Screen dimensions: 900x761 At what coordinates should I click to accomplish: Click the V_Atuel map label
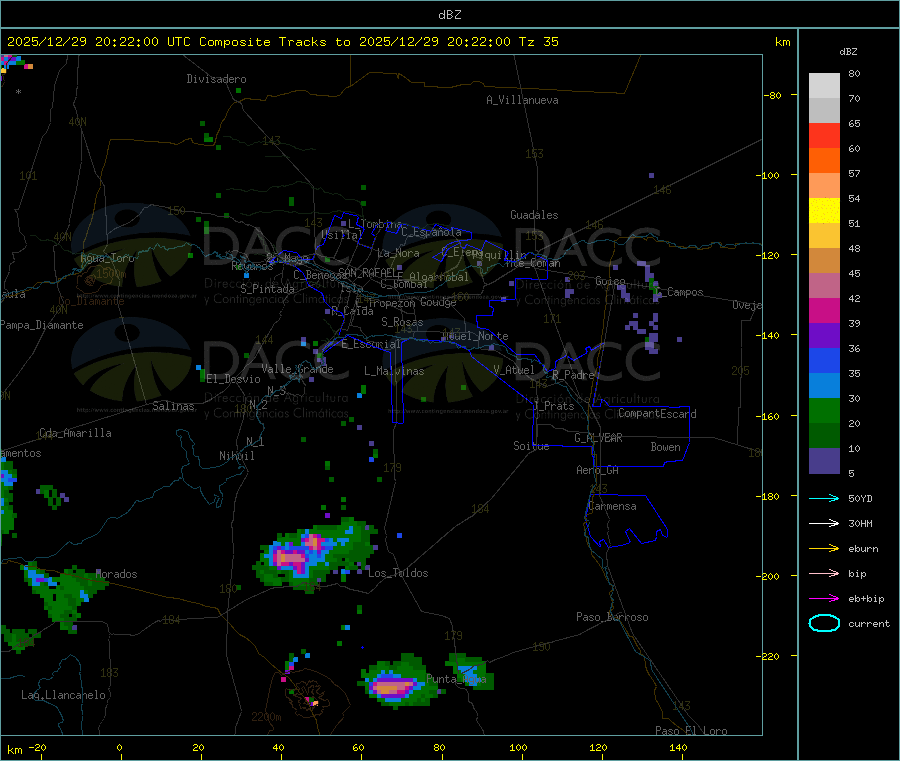(514, 370)
